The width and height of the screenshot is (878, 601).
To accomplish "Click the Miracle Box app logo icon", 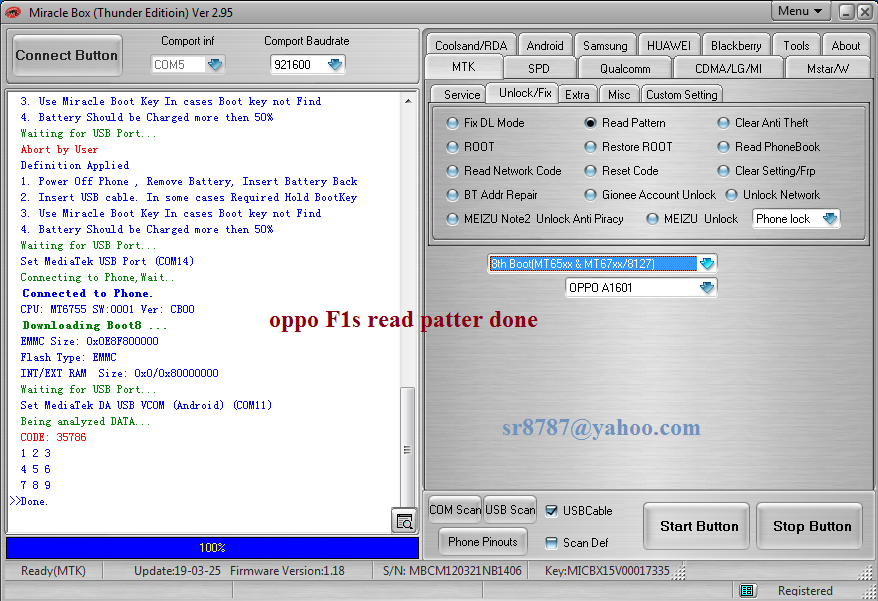I will 13,12.
